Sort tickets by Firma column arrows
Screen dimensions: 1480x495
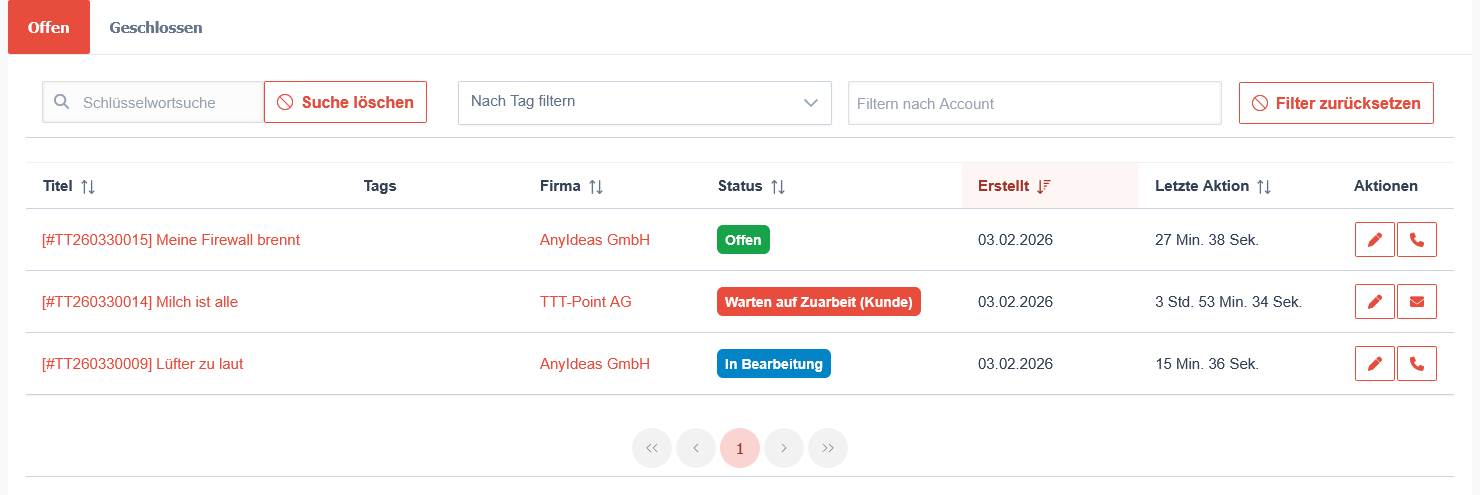coord(596,186)
